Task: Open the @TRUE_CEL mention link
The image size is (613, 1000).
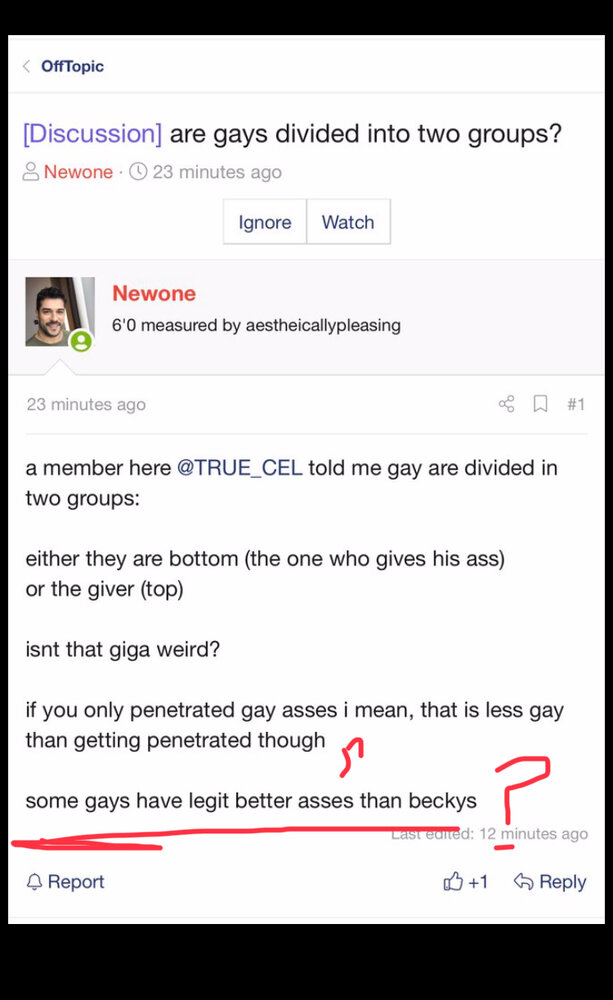Action: 239,467
